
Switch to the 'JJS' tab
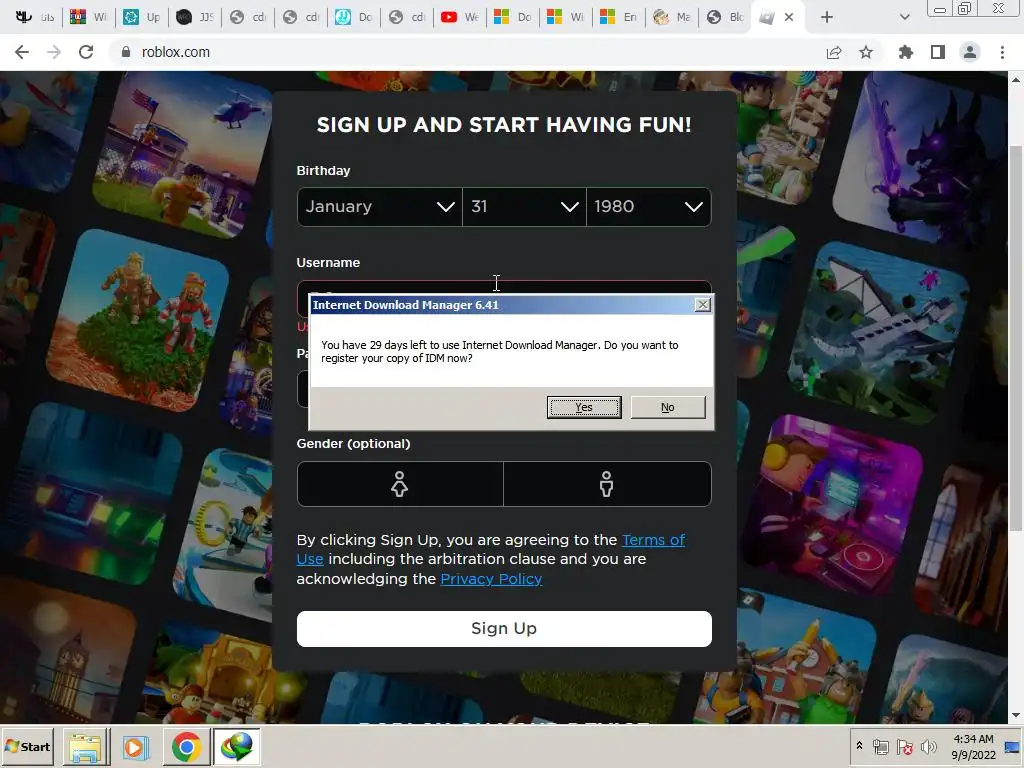click(x=195, y=18)
